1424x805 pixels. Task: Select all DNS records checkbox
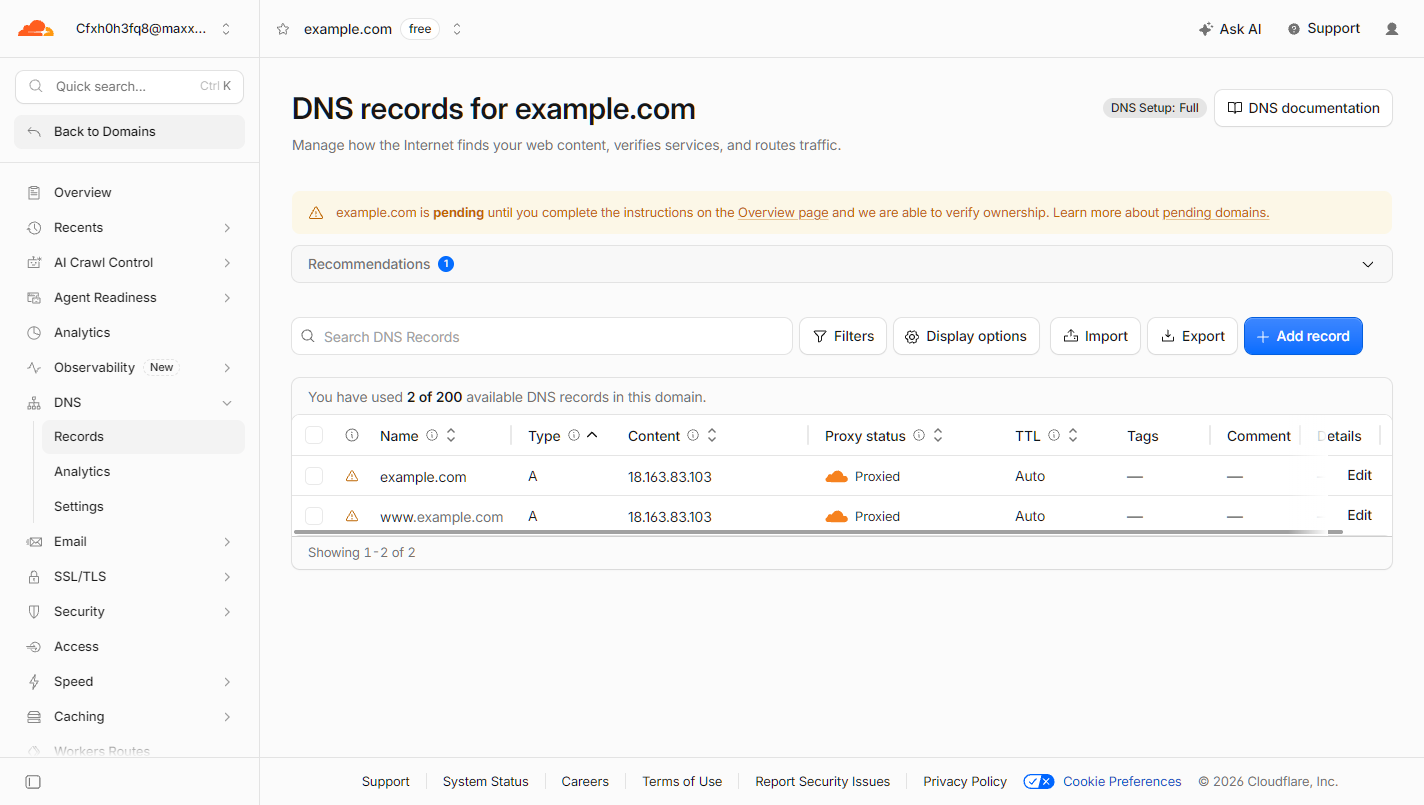click(314, 435)
